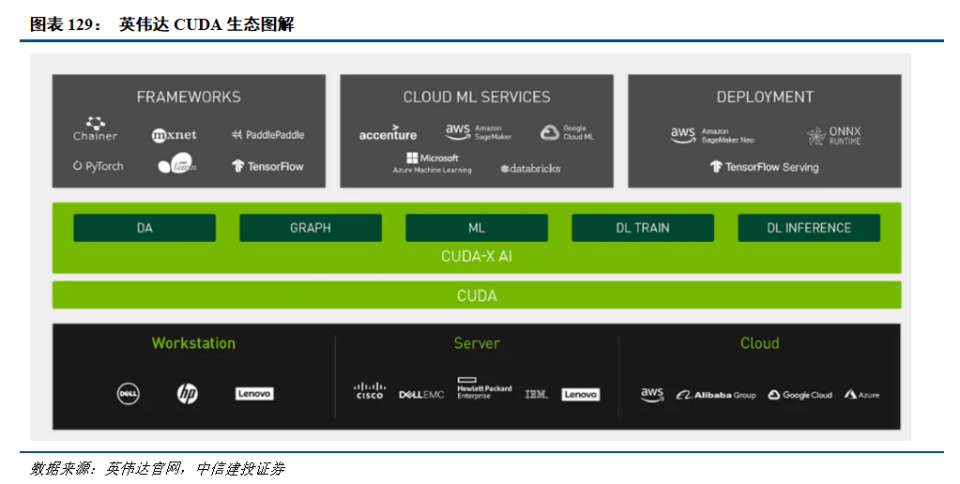Screen dimensions: 960x484
Task: Select the ONNX Runtime logo
Action: point(834,136)
